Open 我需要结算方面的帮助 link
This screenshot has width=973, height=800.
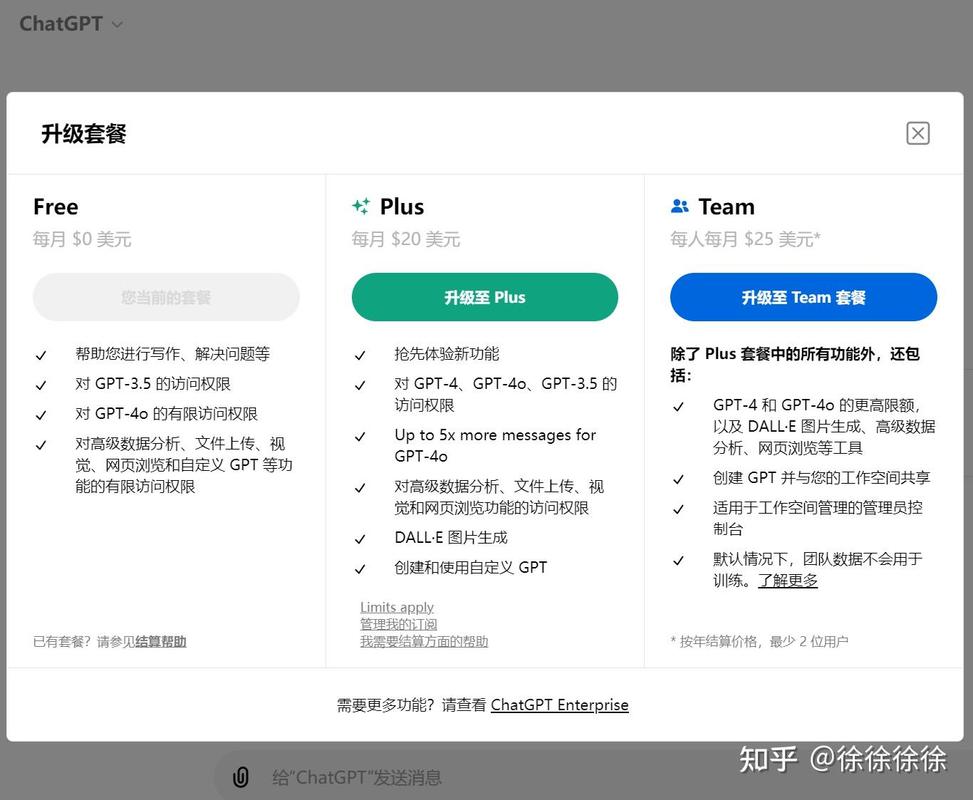click(424, 642)
